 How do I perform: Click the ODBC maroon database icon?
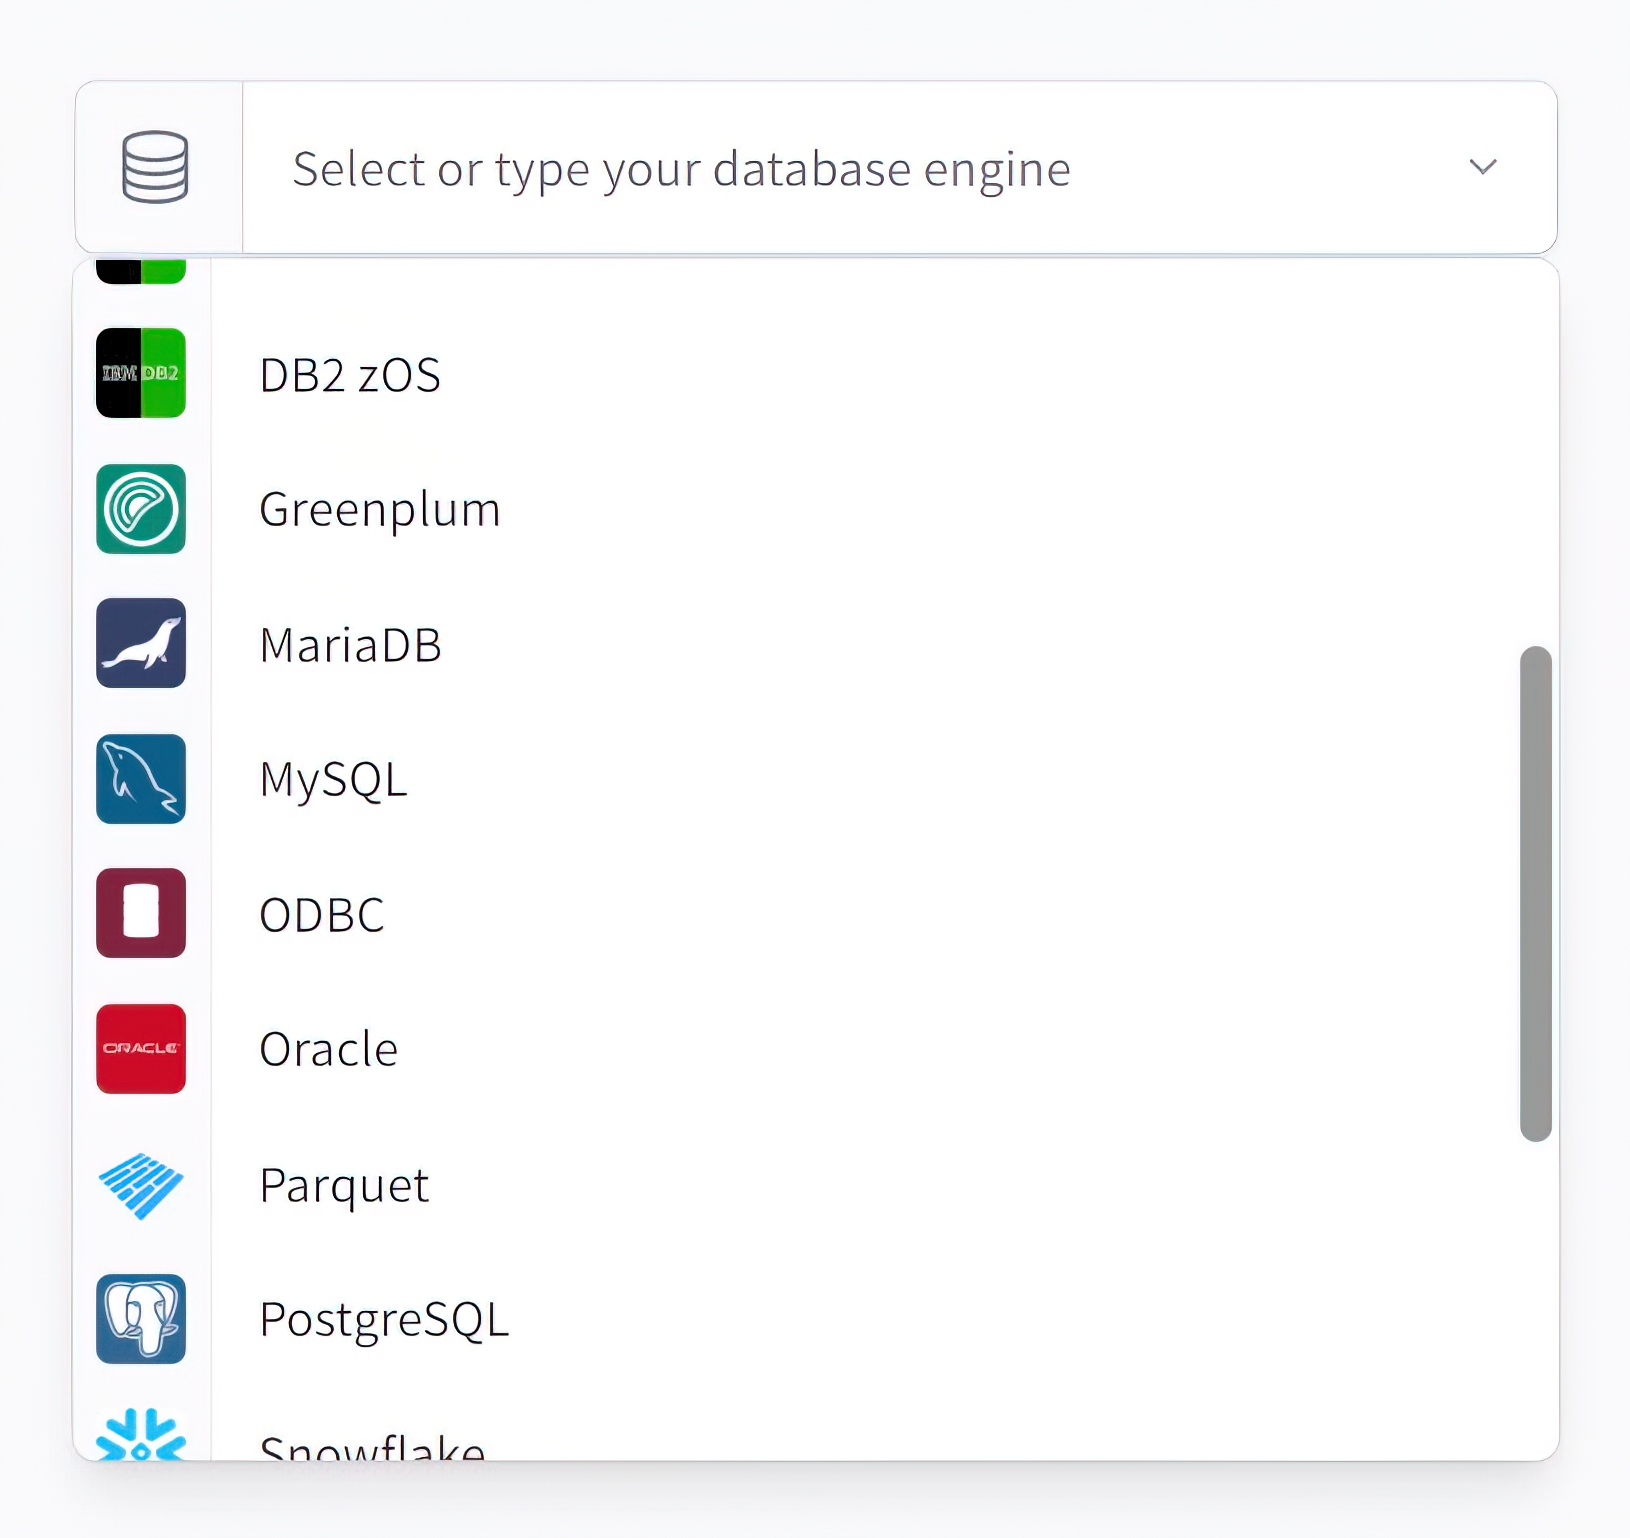point(141,913)
